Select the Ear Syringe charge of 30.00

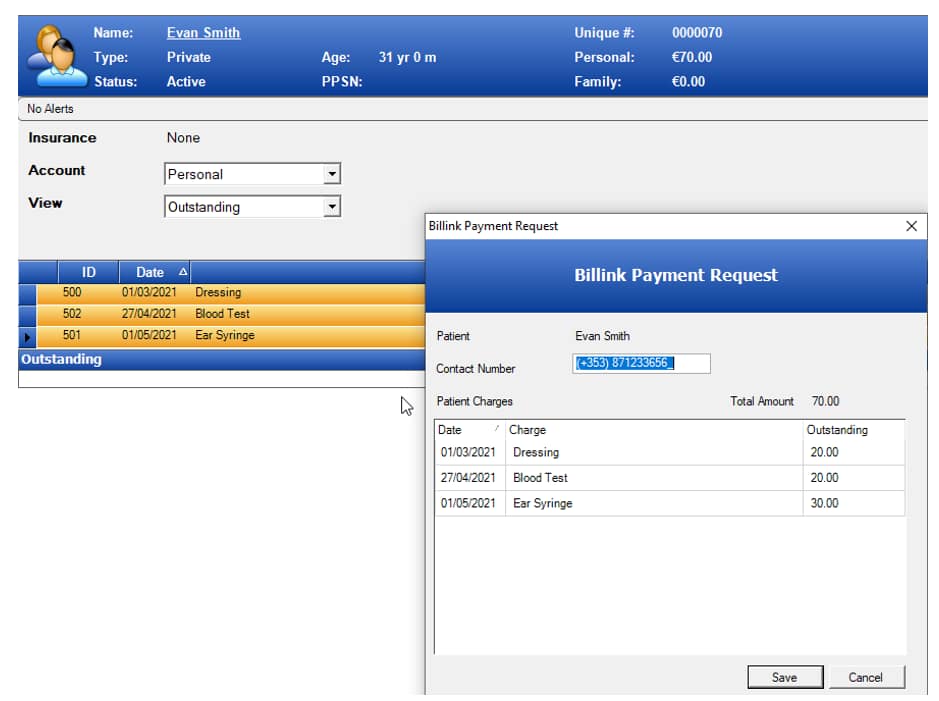650,503
